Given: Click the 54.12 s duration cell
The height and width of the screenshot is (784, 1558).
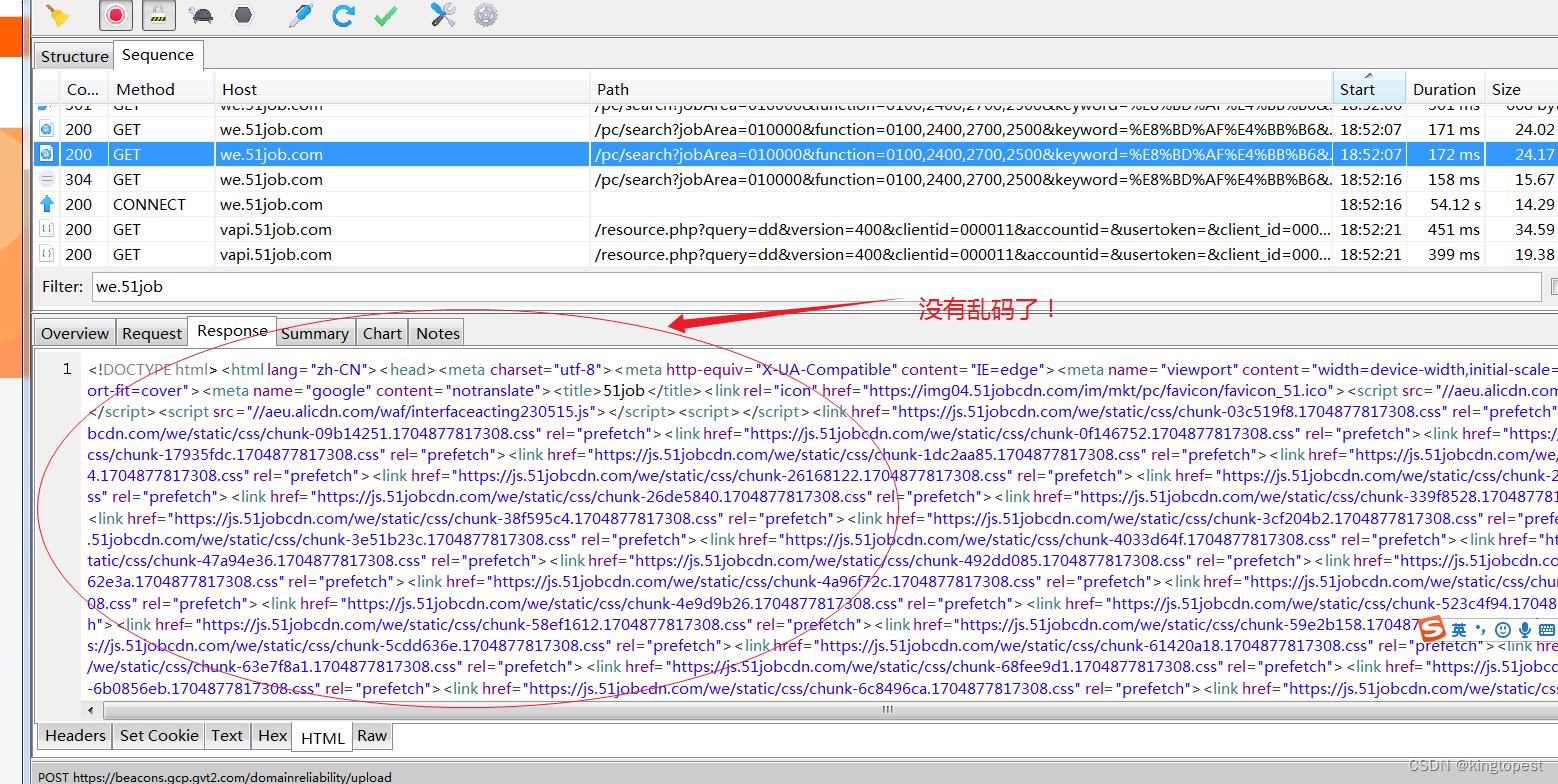Looking at the screenshot, I should [x=1455, y=205].
